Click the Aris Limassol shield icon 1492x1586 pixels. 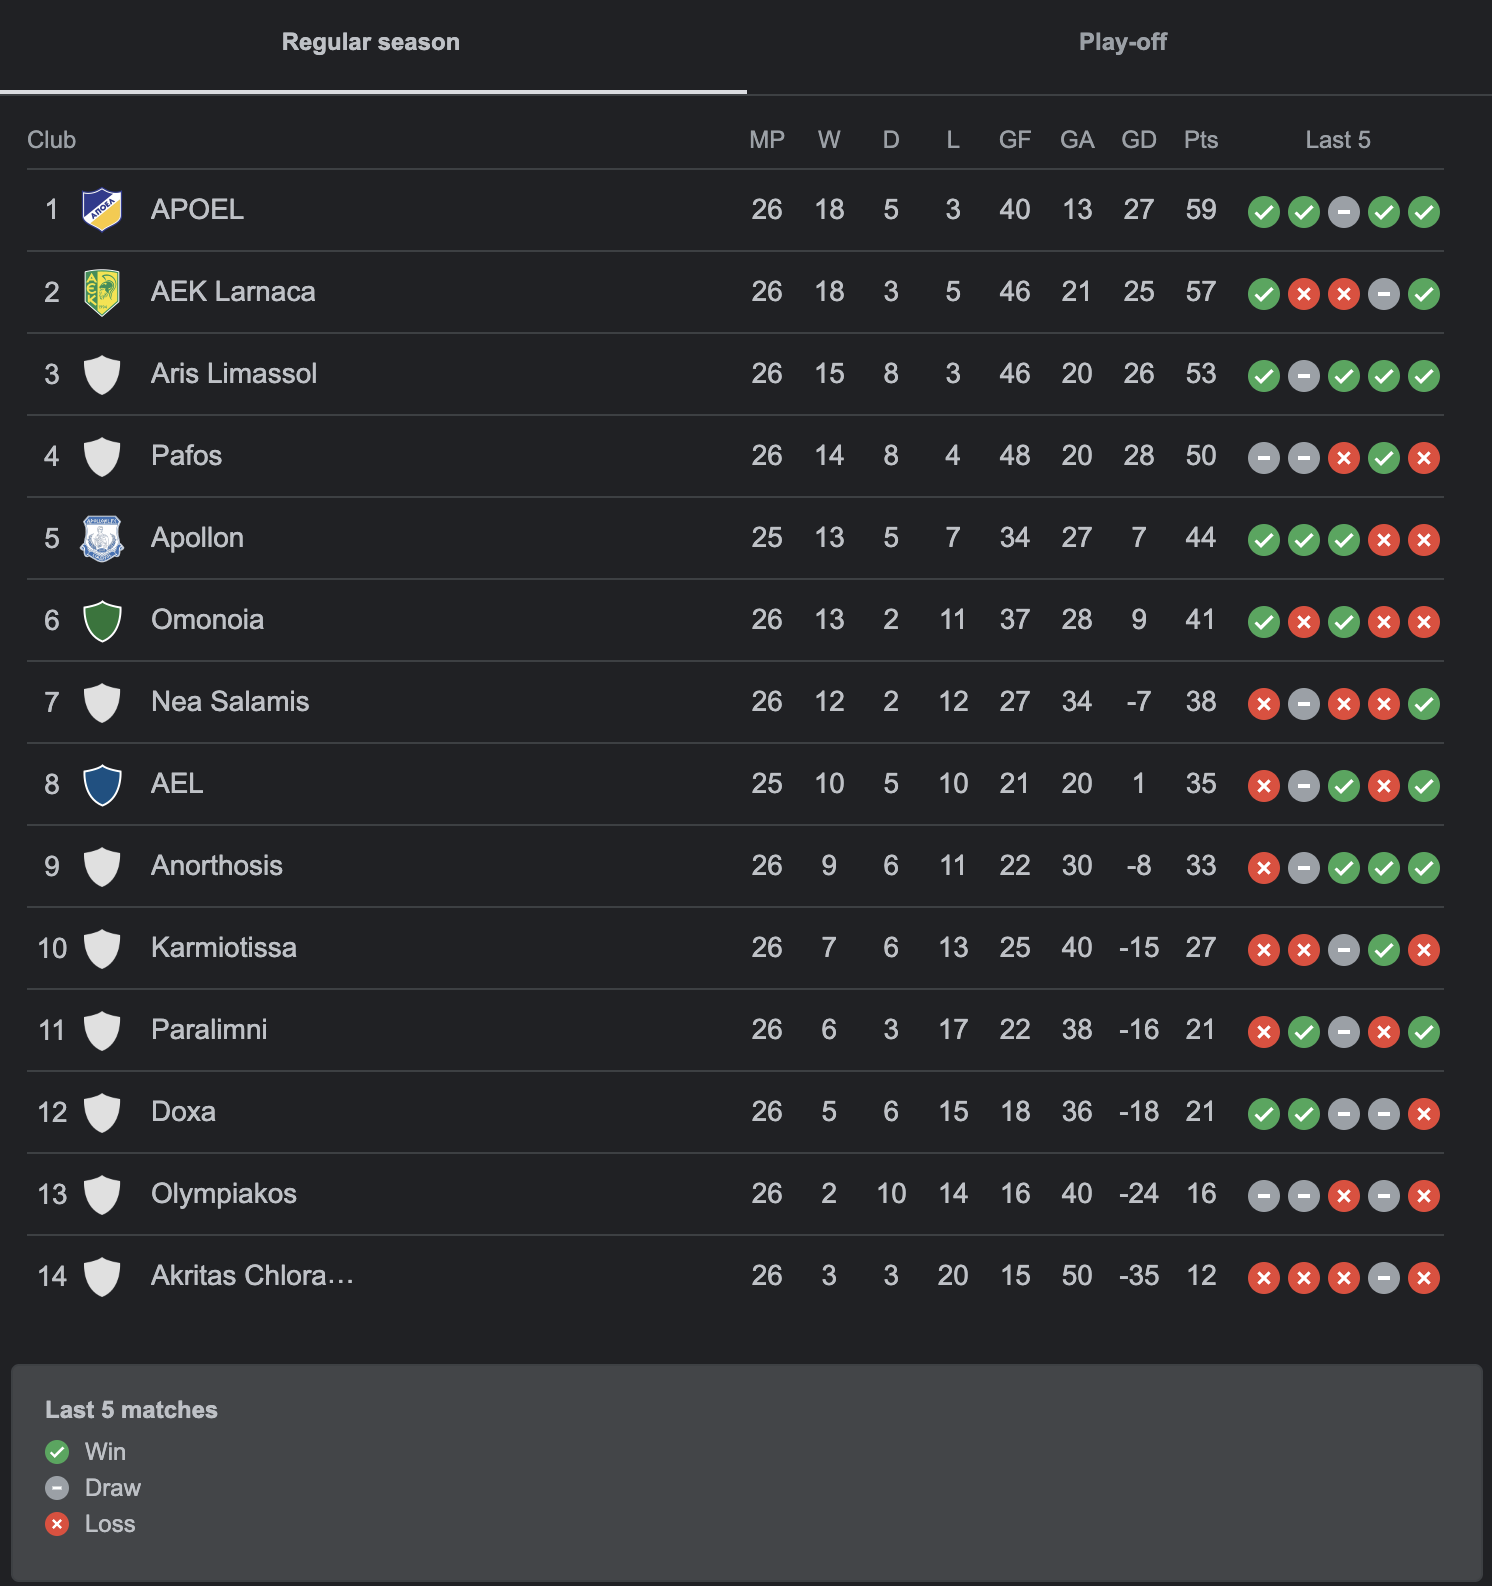click(102, 374)
